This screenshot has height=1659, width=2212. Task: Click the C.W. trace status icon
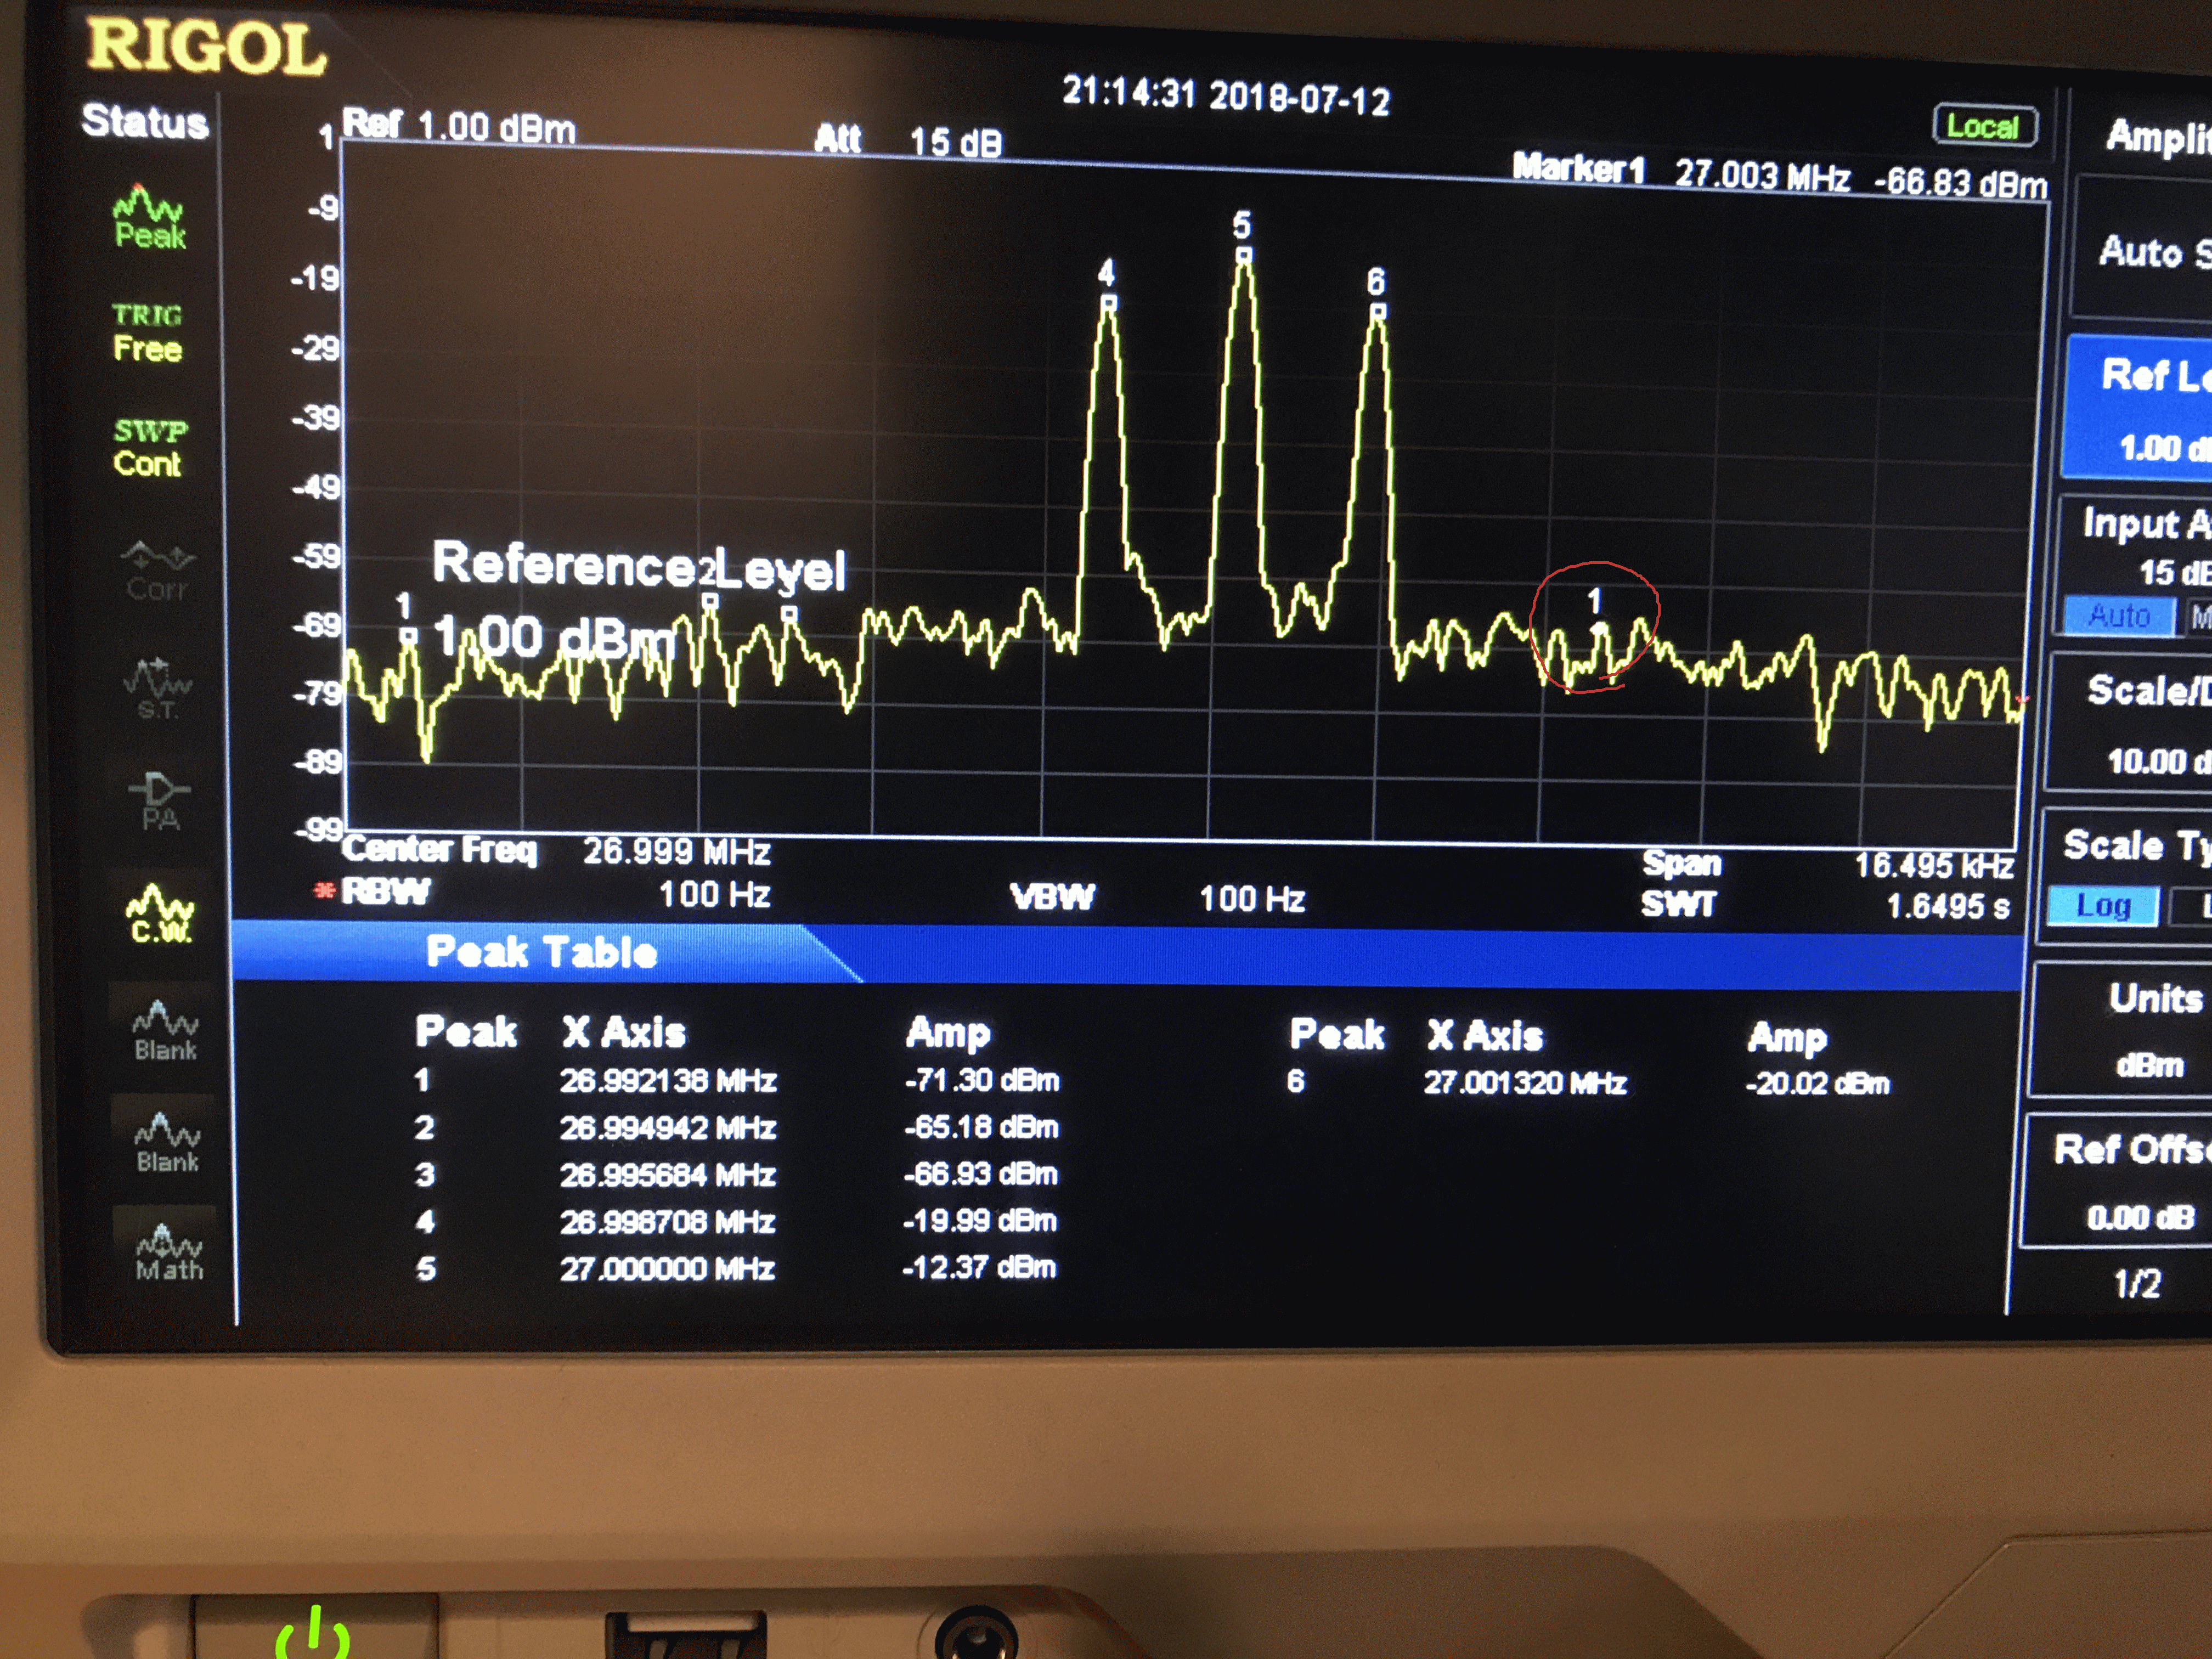click(x=160, y=914)
